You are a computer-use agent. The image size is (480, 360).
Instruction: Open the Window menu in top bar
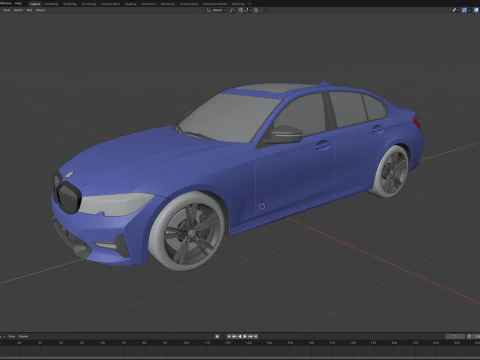pos(5,3)
